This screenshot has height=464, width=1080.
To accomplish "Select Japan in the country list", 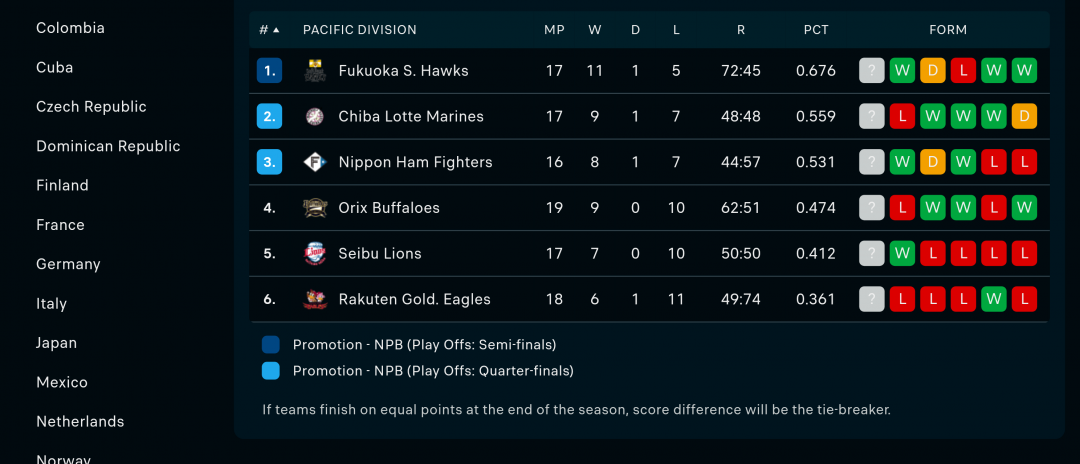I will coord(57,343).
